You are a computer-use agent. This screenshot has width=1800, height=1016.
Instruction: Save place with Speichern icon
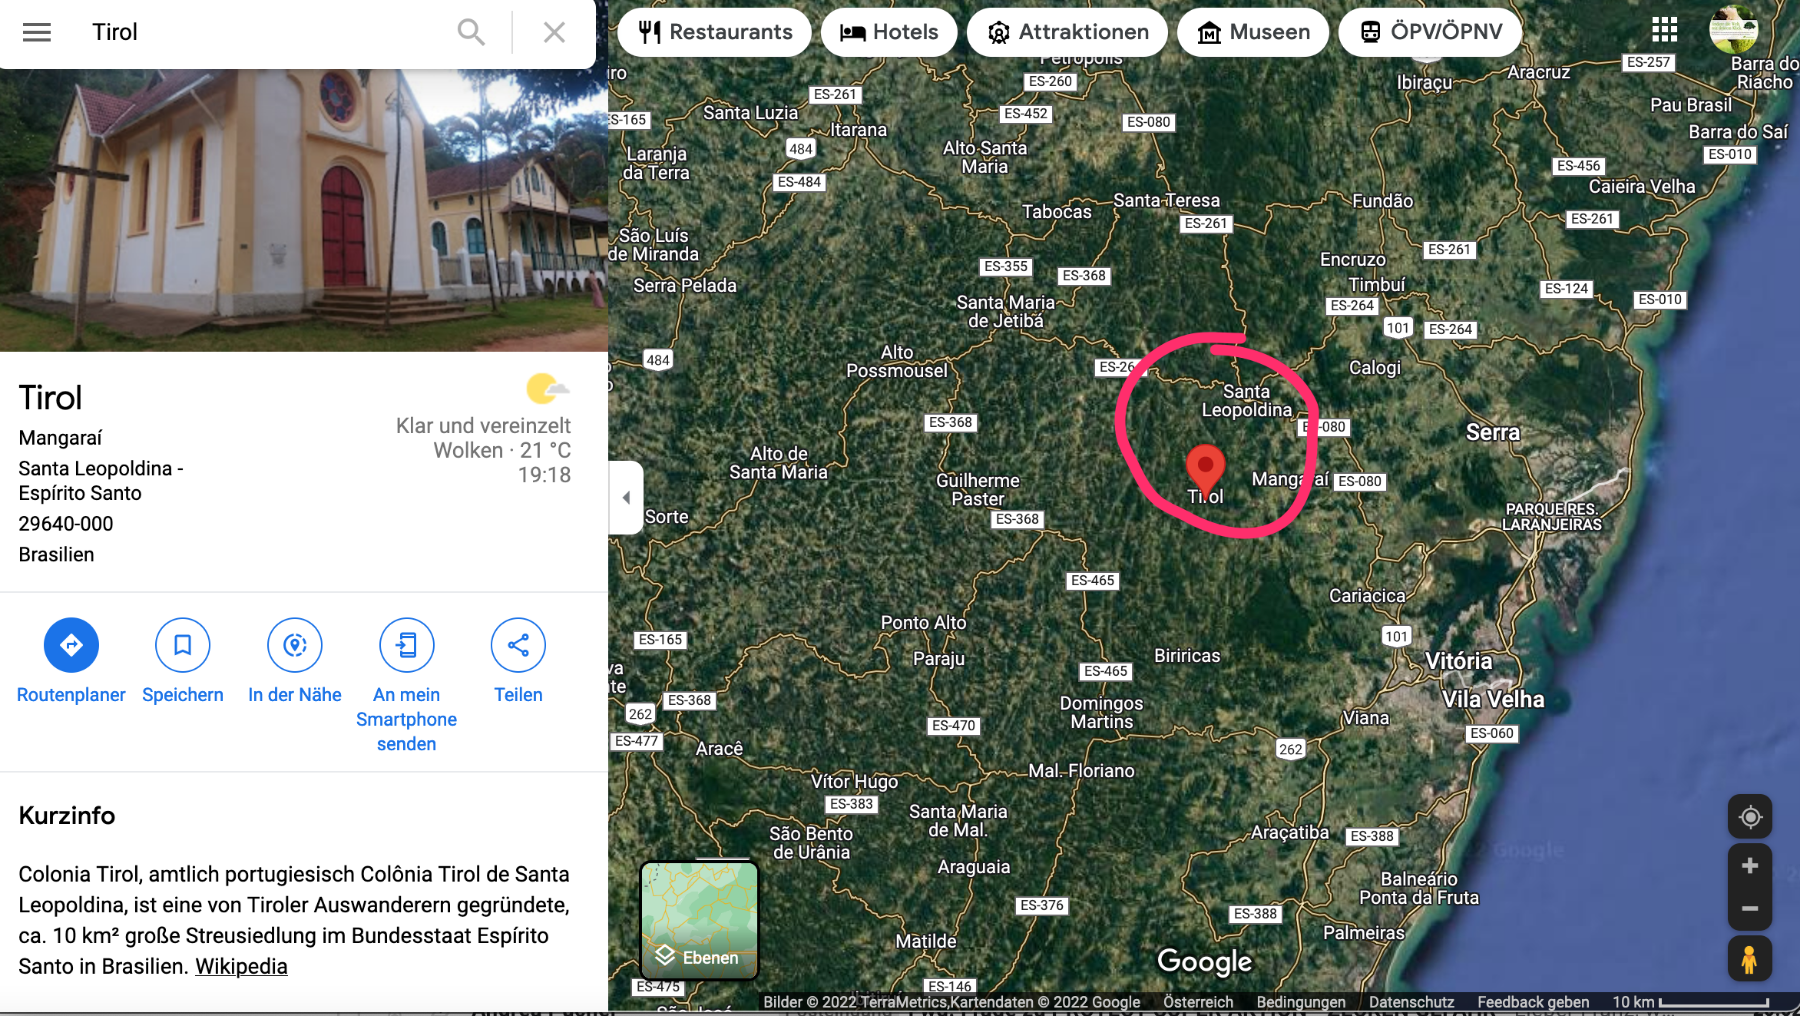click(183, 645)
